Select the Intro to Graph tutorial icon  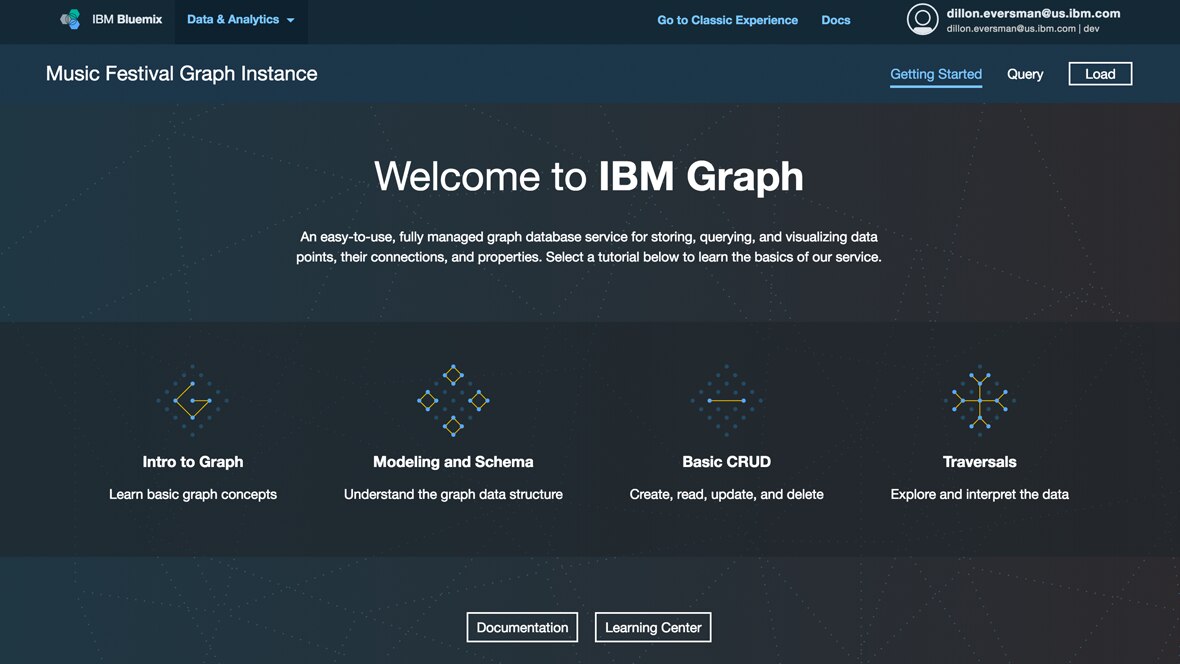(x=193, y=401)
